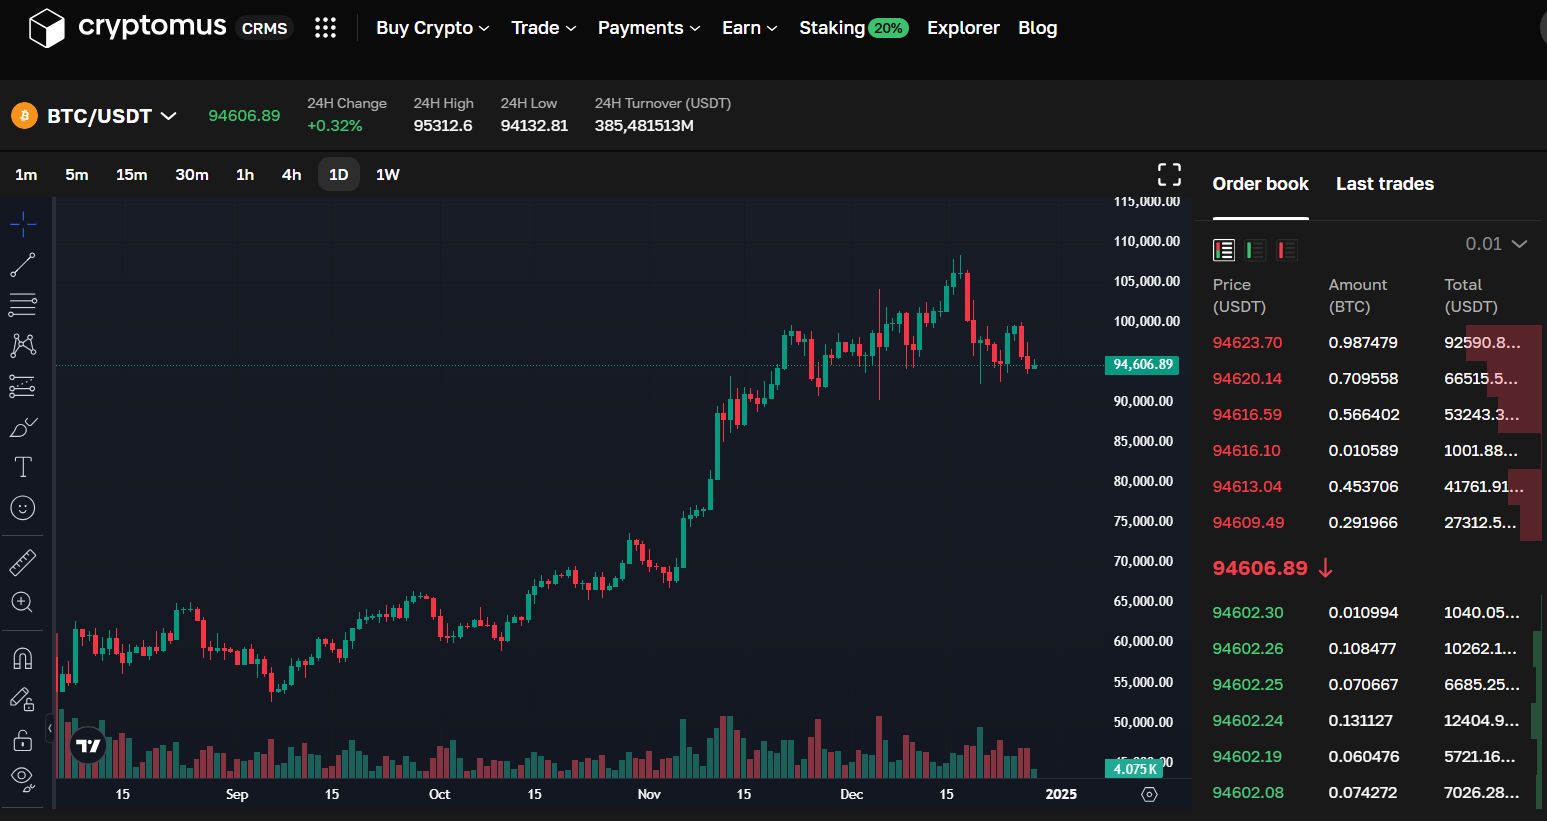Image resolution: width=1547 pixels, height=821 pixels.
Task: Activate the zoom in tool
Action: [x=23, y=602]
